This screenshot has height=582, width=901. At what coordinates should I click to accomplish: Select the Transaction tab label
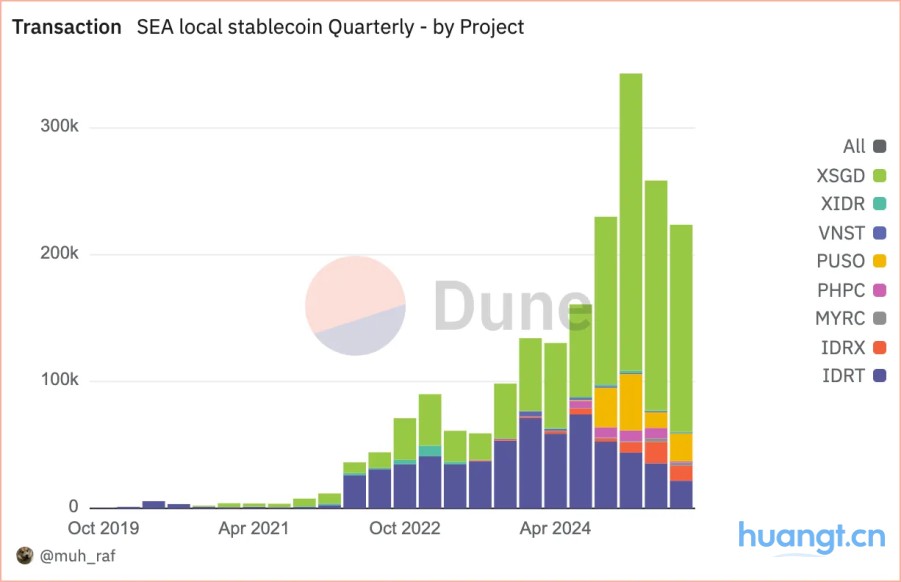[x=66, y=27]
